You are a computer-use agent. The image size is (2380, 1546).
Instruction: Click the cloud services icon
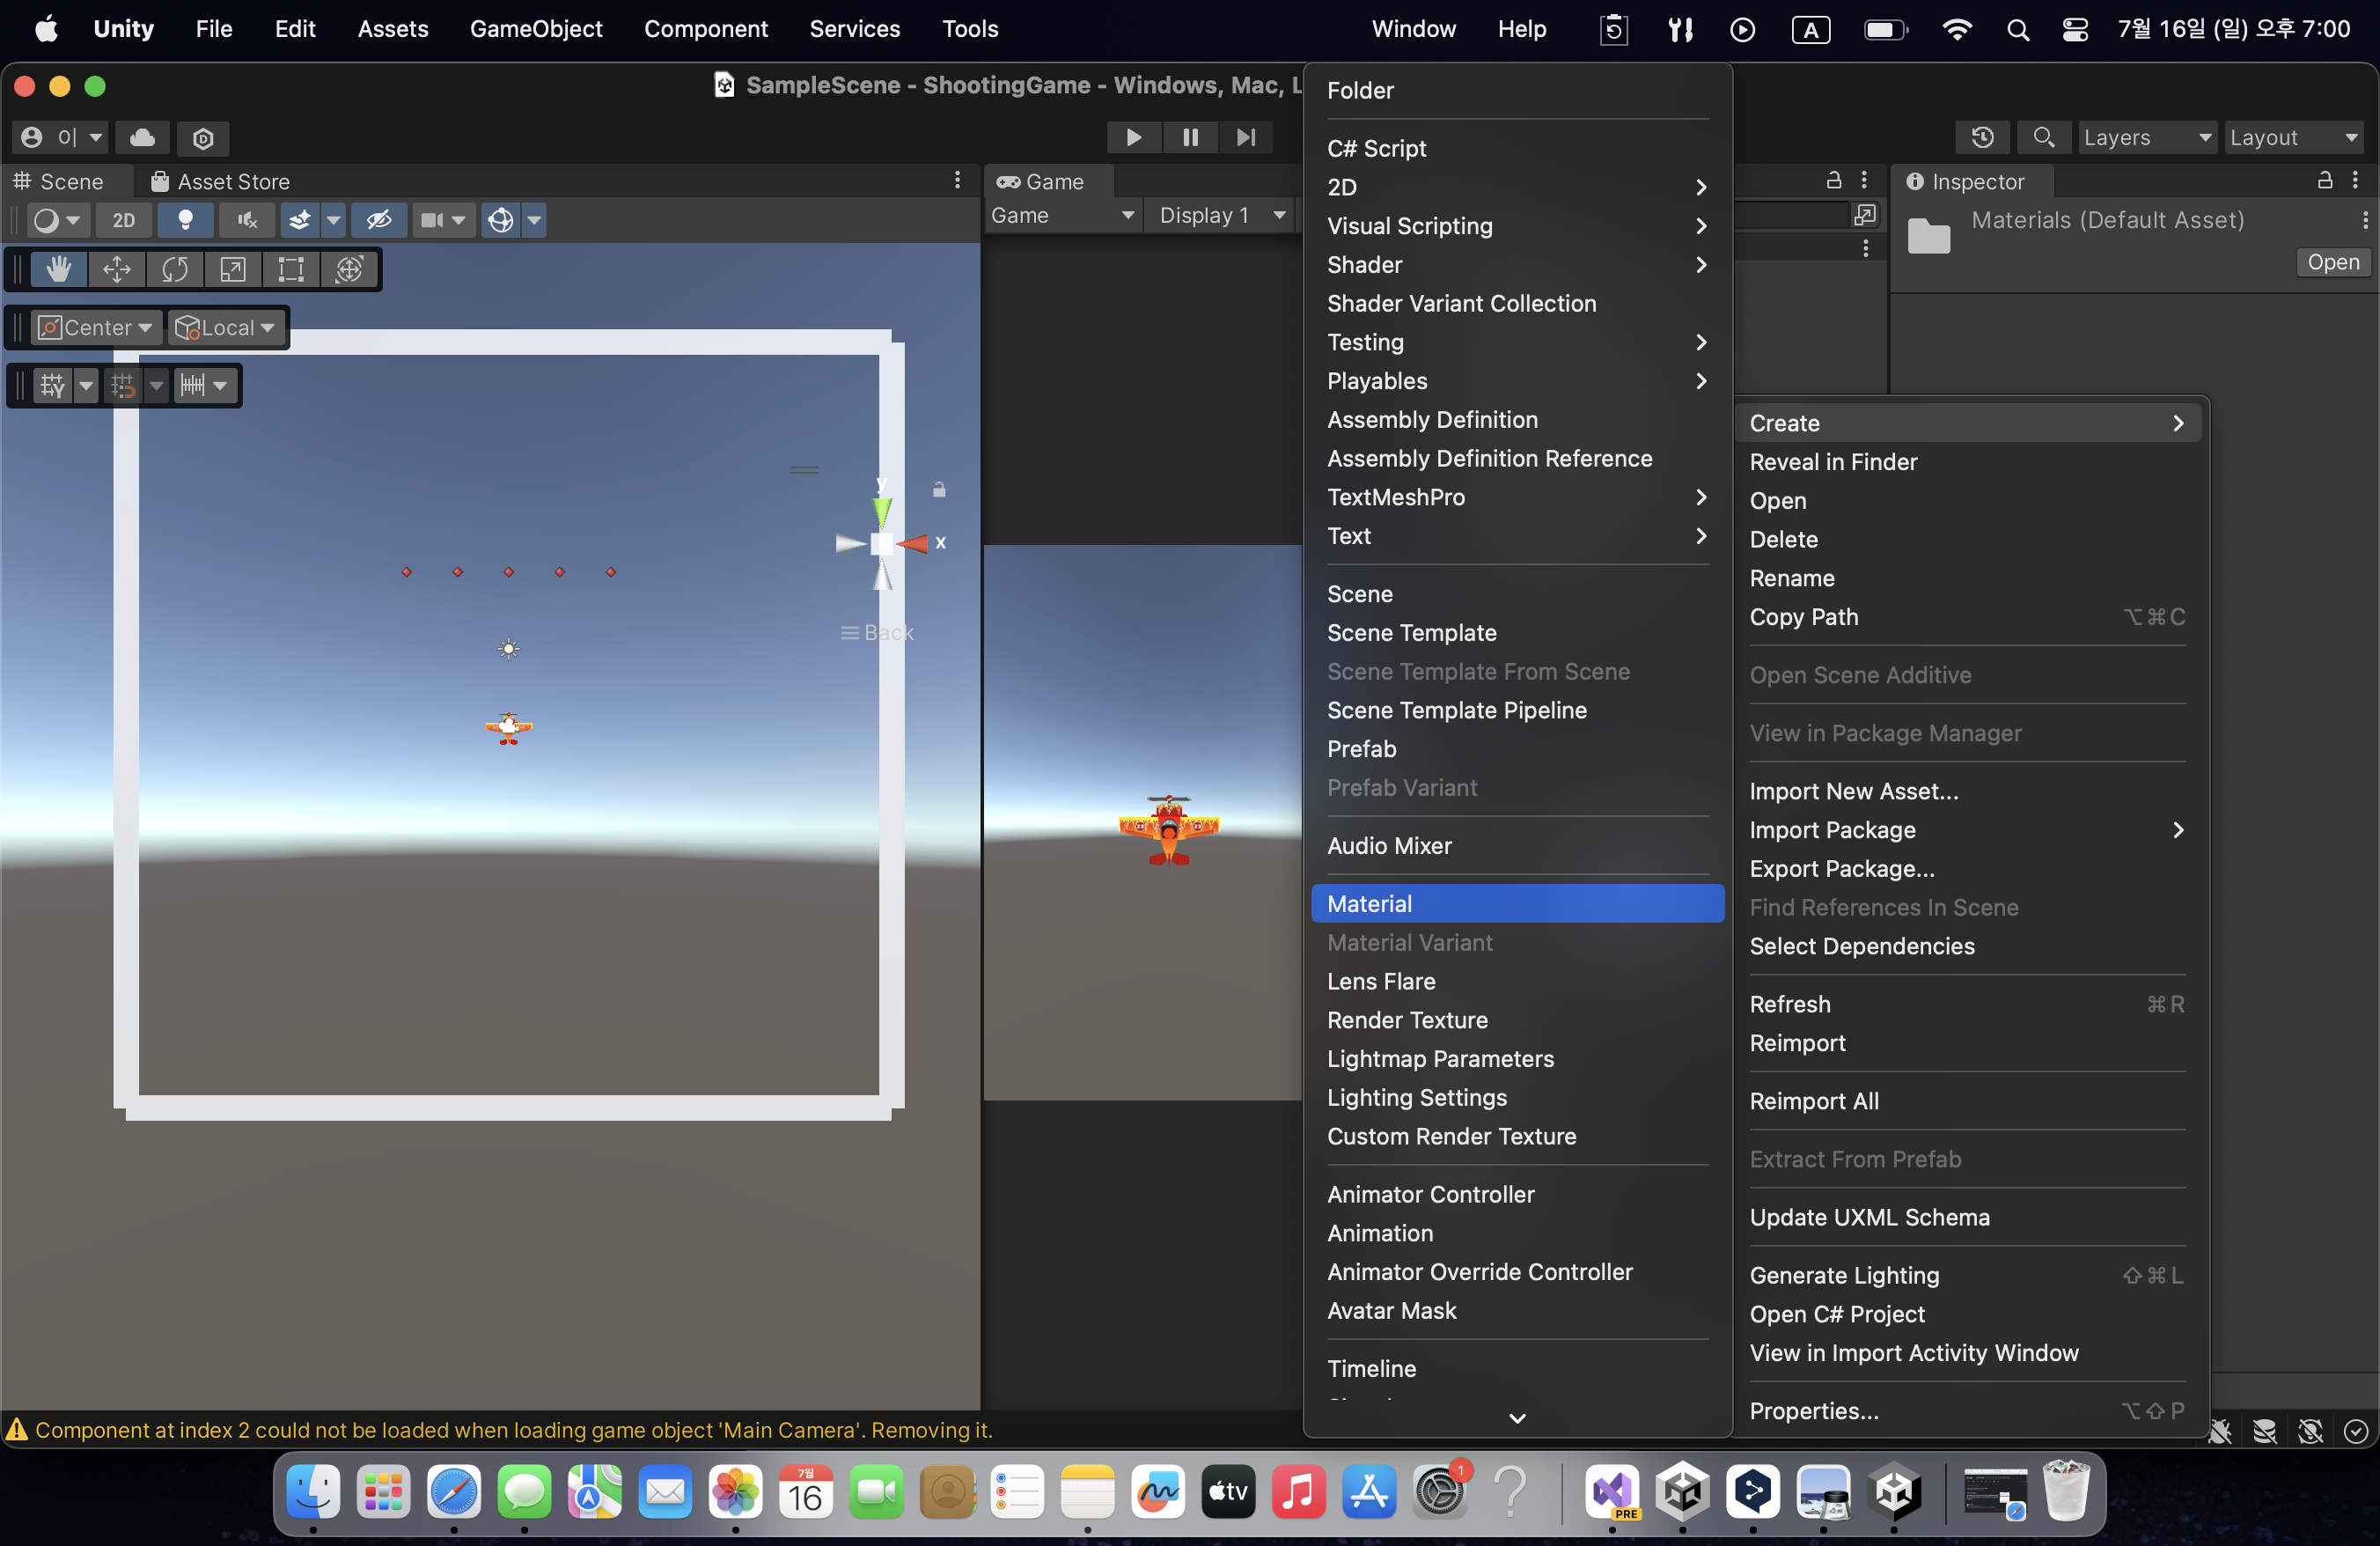pos(142,138)
